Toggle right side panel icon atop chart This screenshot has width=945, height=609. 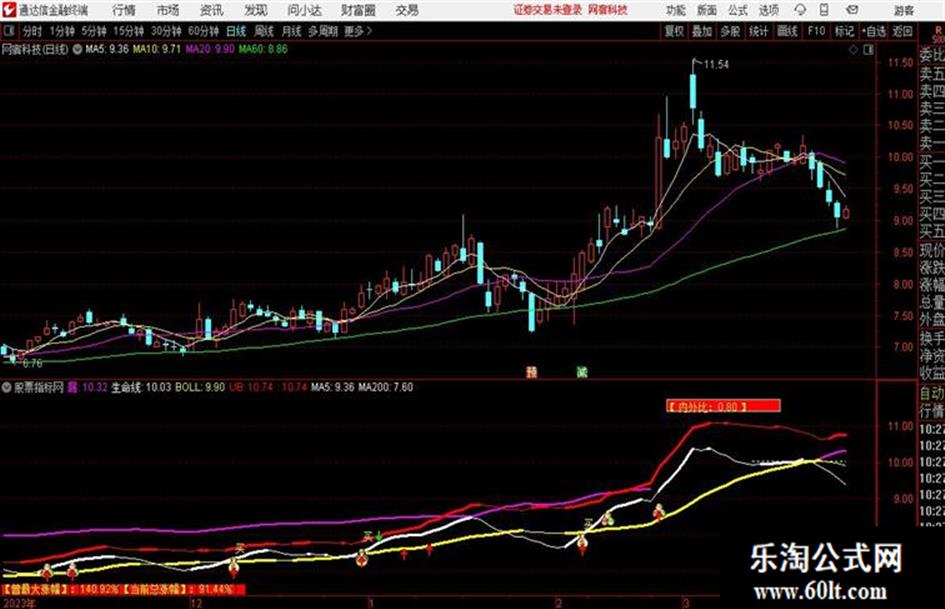click(868, 50)
